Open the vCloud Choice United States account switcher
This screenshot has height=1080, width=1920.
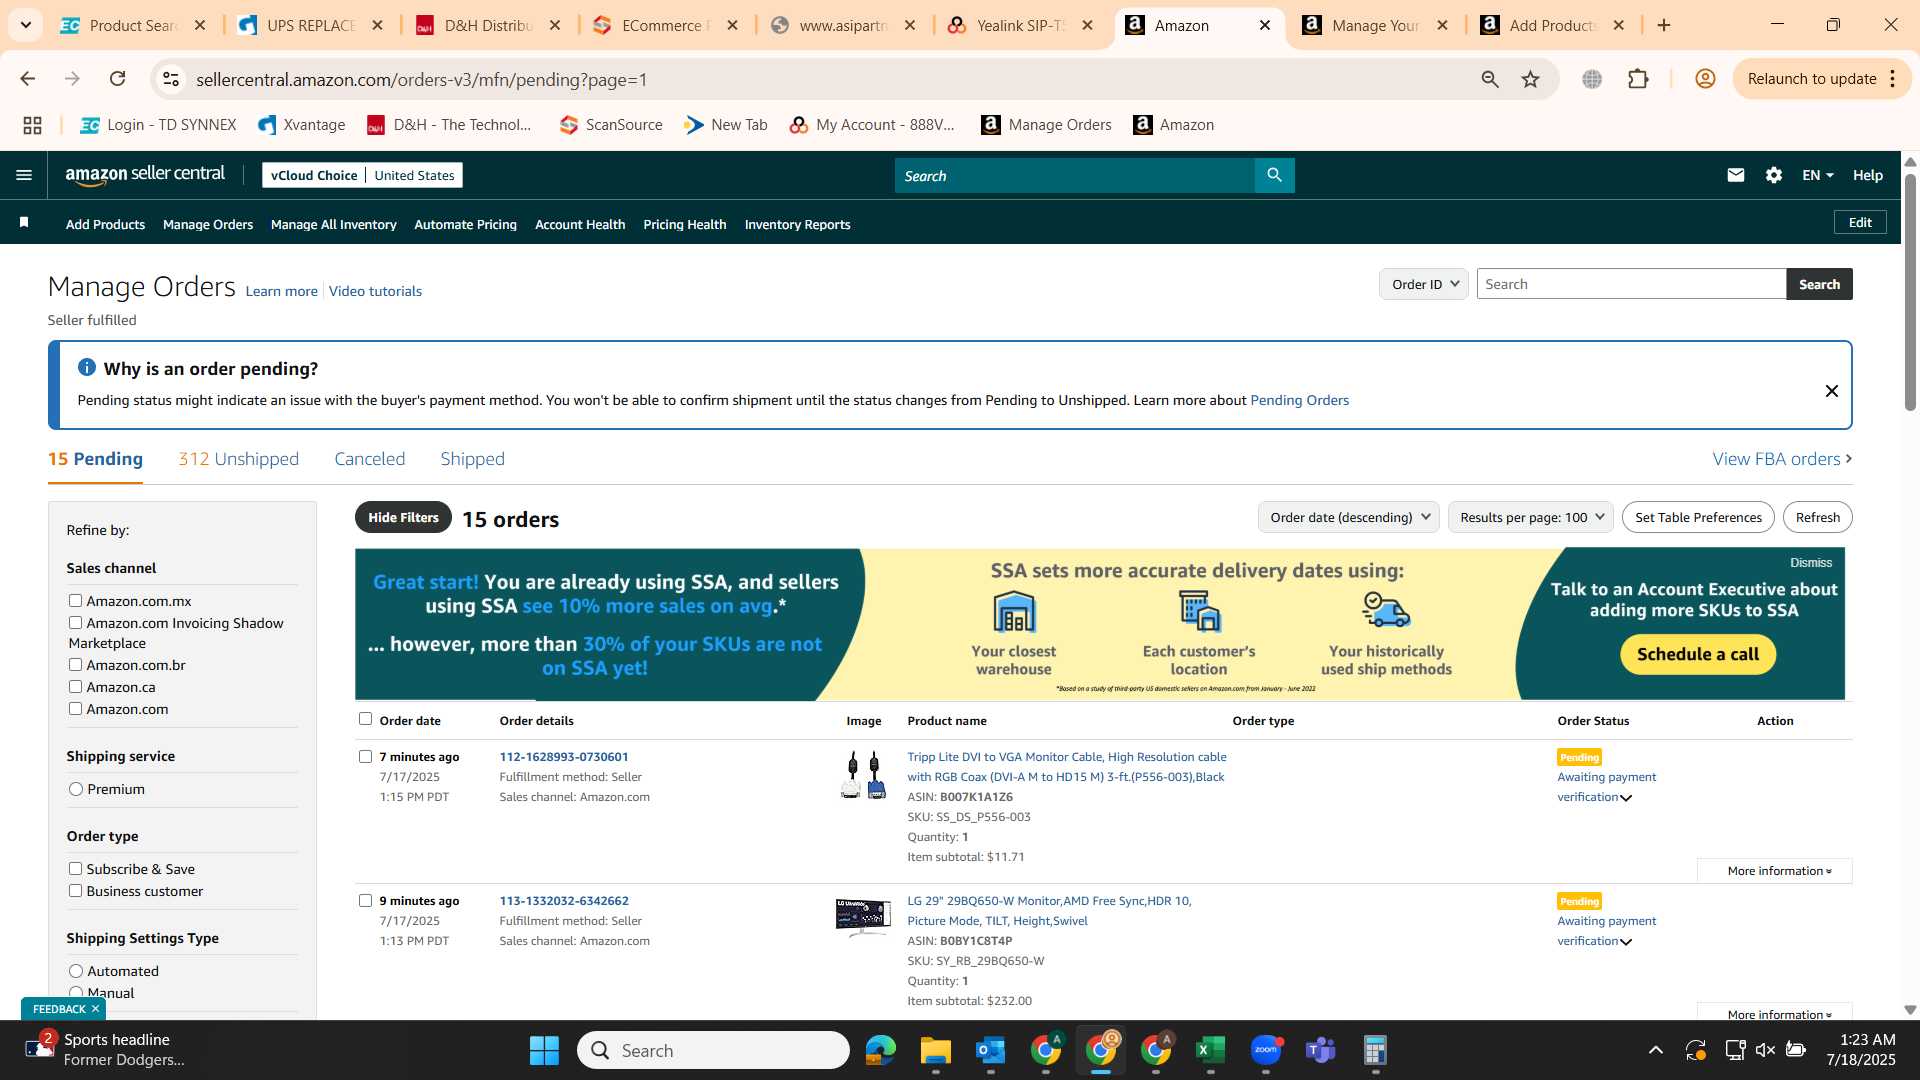[362, 175]
